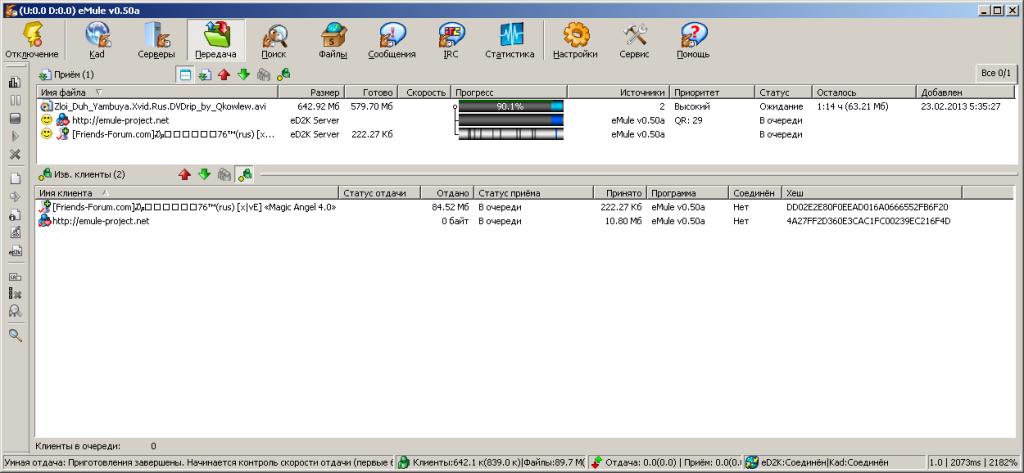Click hash DD02E2E80F0EEAD016A0666552FB6F20
The width and height of the screenshot is (1024, 473).
click(867, 207)
